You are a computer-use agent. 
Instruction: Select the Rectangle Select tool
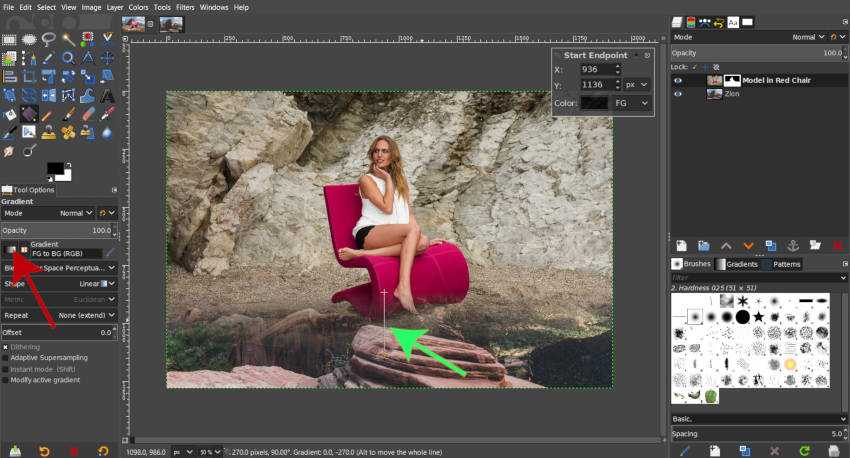[9, 39]
